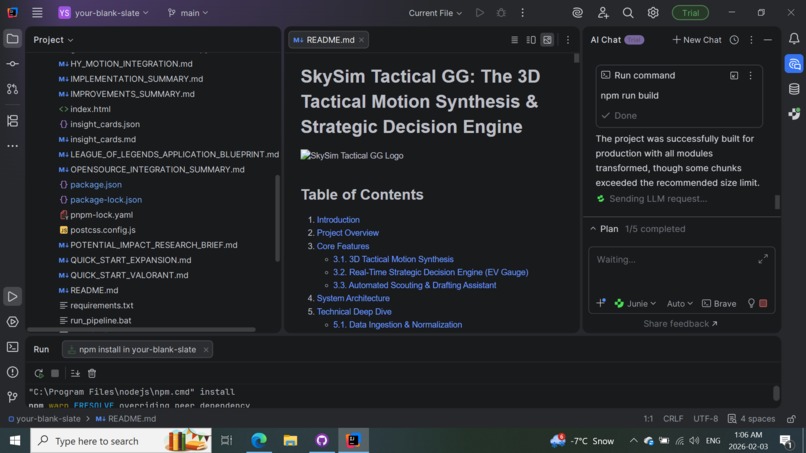Image resolution: width=806 pixels, height=453 pixels.
Task: Open IDE settings gear
Action: [653, 13]
